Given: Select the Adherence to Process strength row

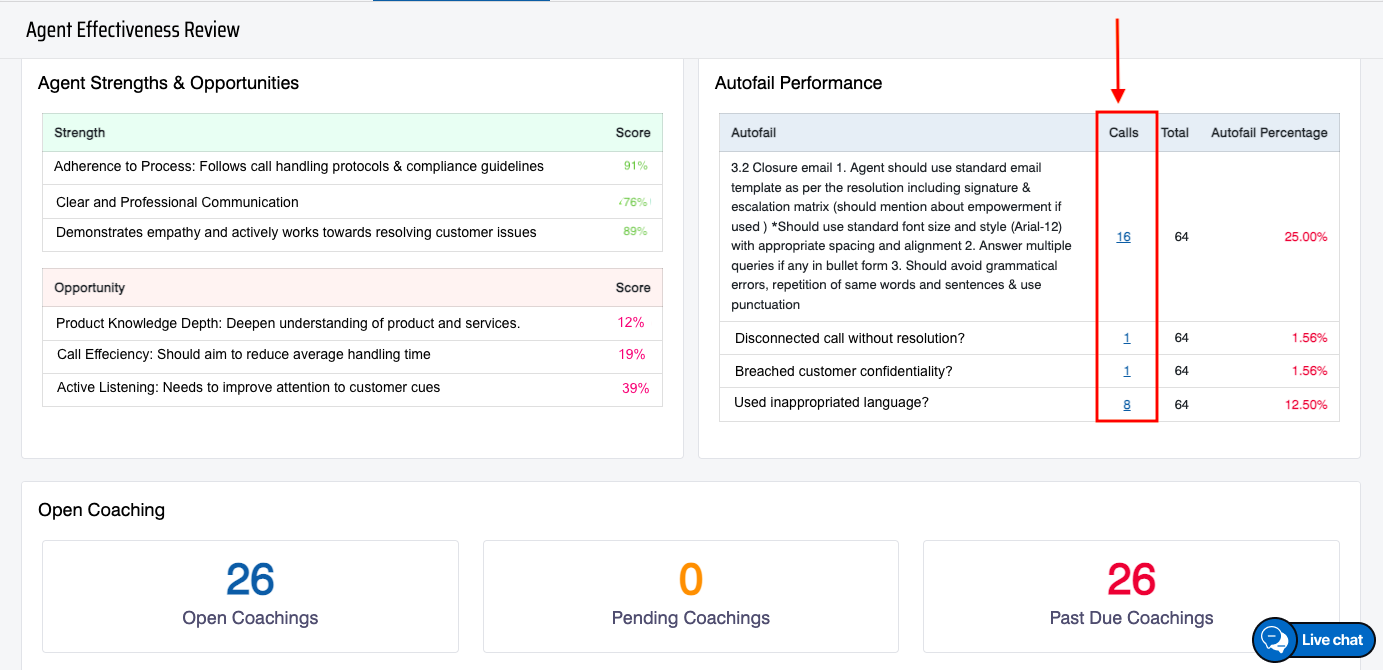Looking at the screenshot, I should click(x=299, y=167).
